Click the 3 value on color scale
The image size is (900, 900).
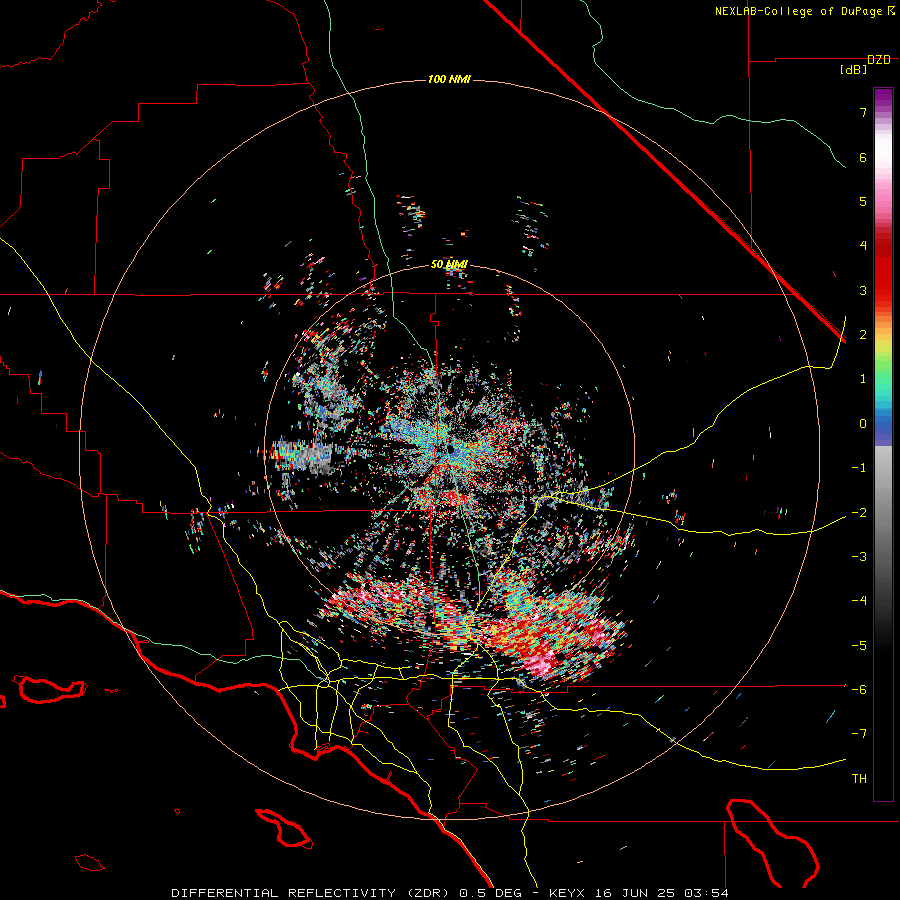(x=863, y=290)
